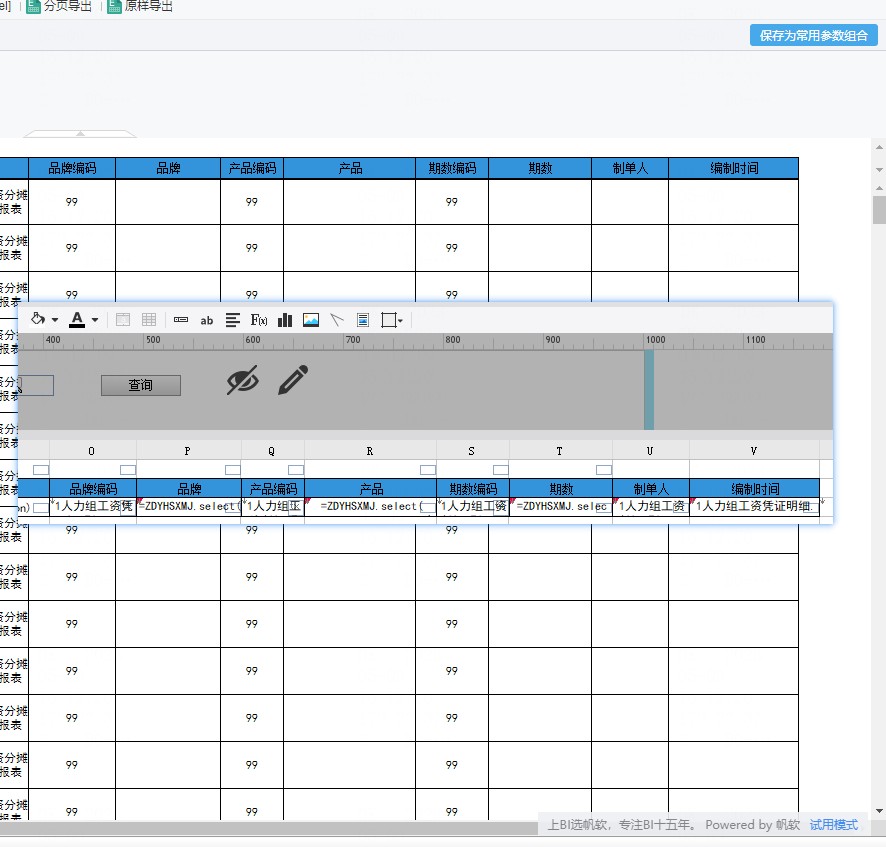
Task: Insert a sub-report with the document icon
Action: pos(363,320)
